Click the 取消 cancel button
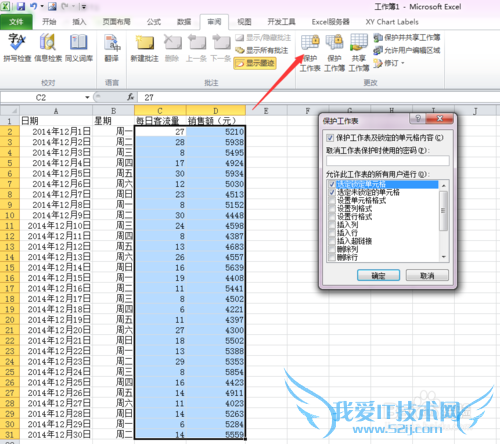 pyautogui.click(x=427, y=275)
